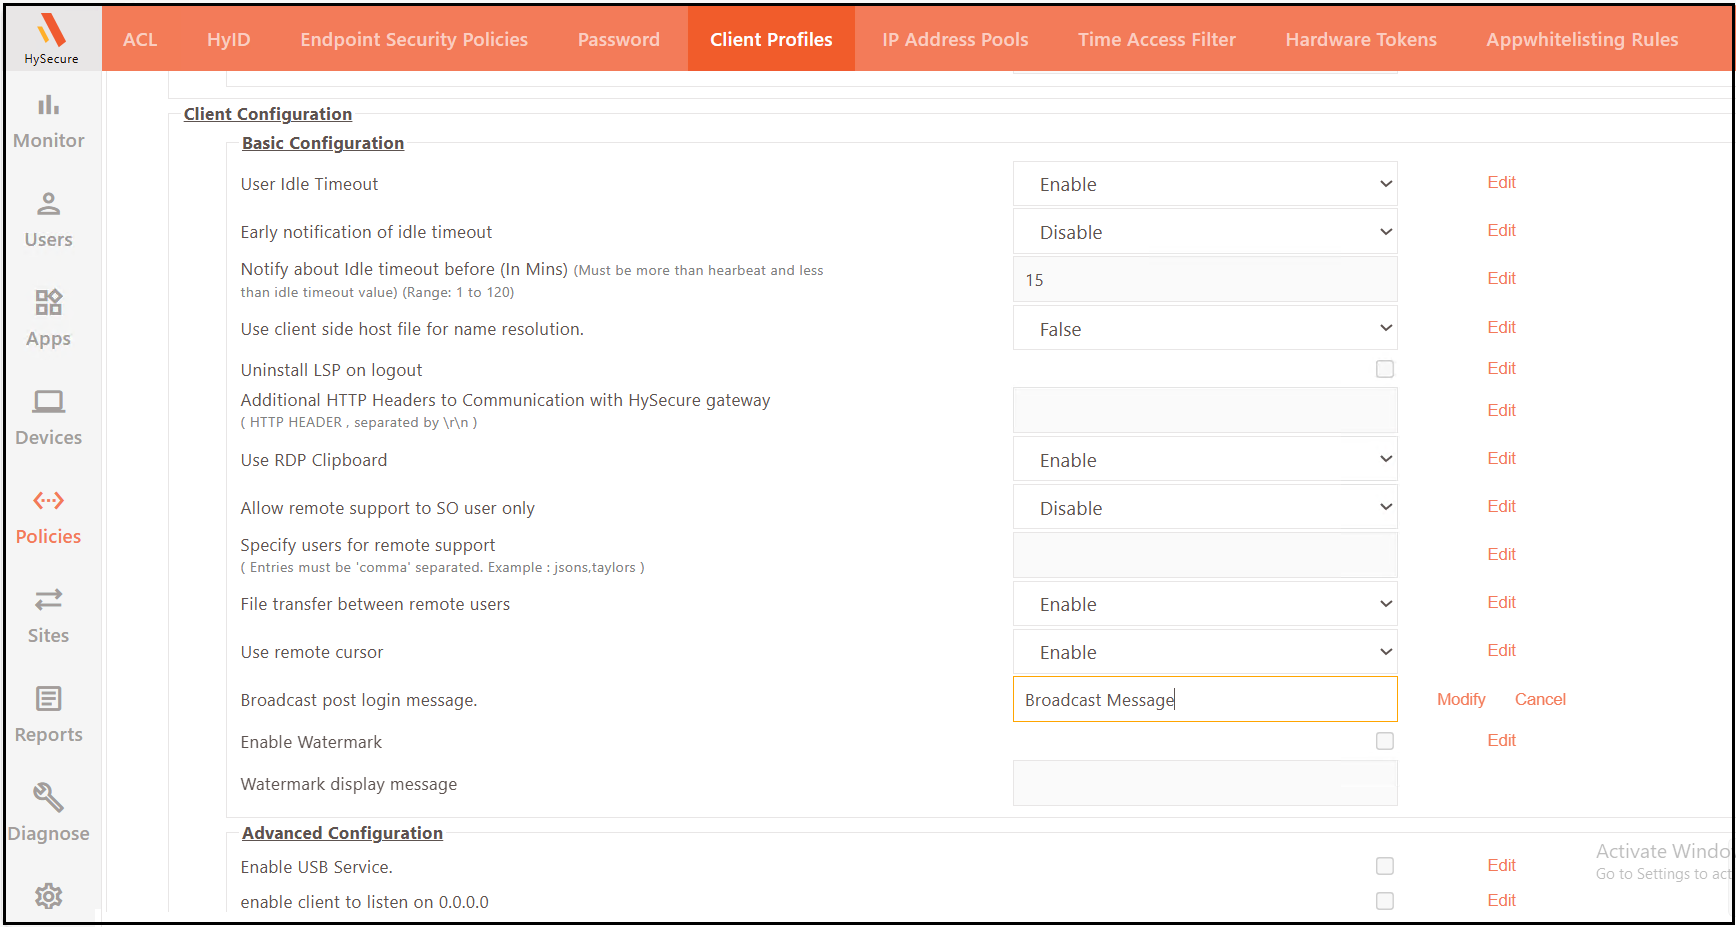The width and height of the screenshot is (1736, 927).
Task: Click the Watermark display message field
Action: (x=1205, y=783)
